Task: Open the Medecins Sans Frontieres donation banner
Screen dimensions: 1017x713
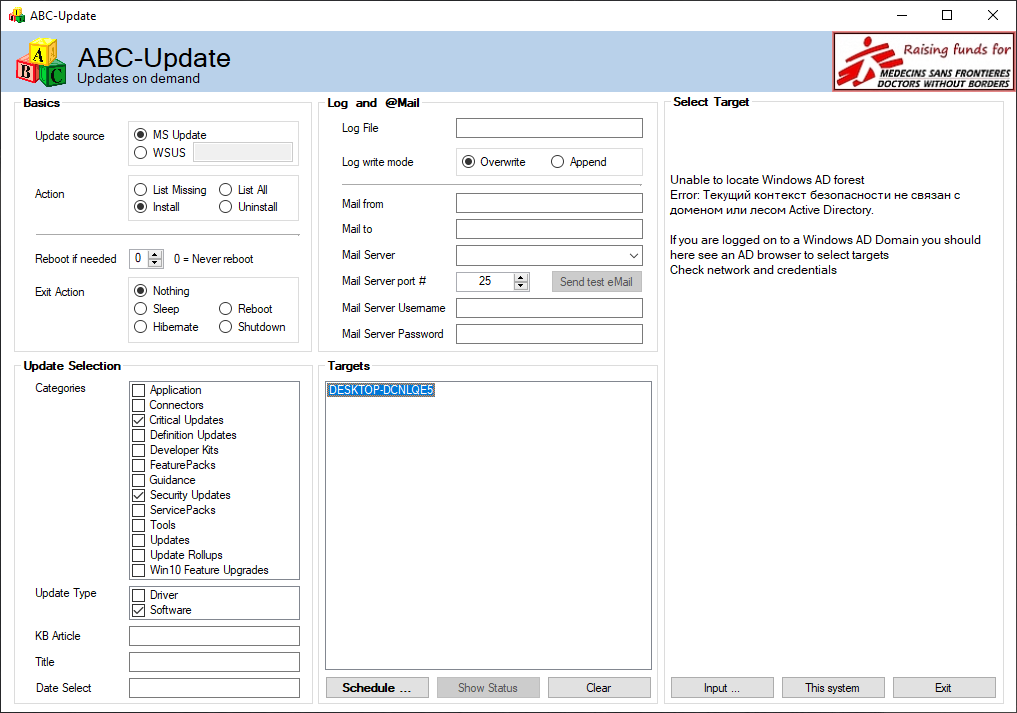Action: (x=924, y=62)
